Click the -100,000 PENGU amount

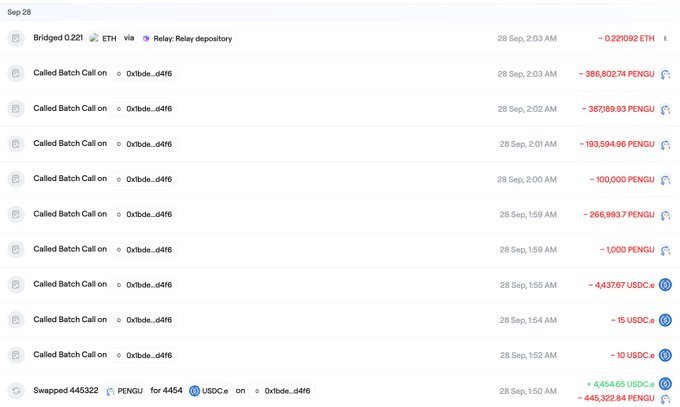tap(622, 179)
